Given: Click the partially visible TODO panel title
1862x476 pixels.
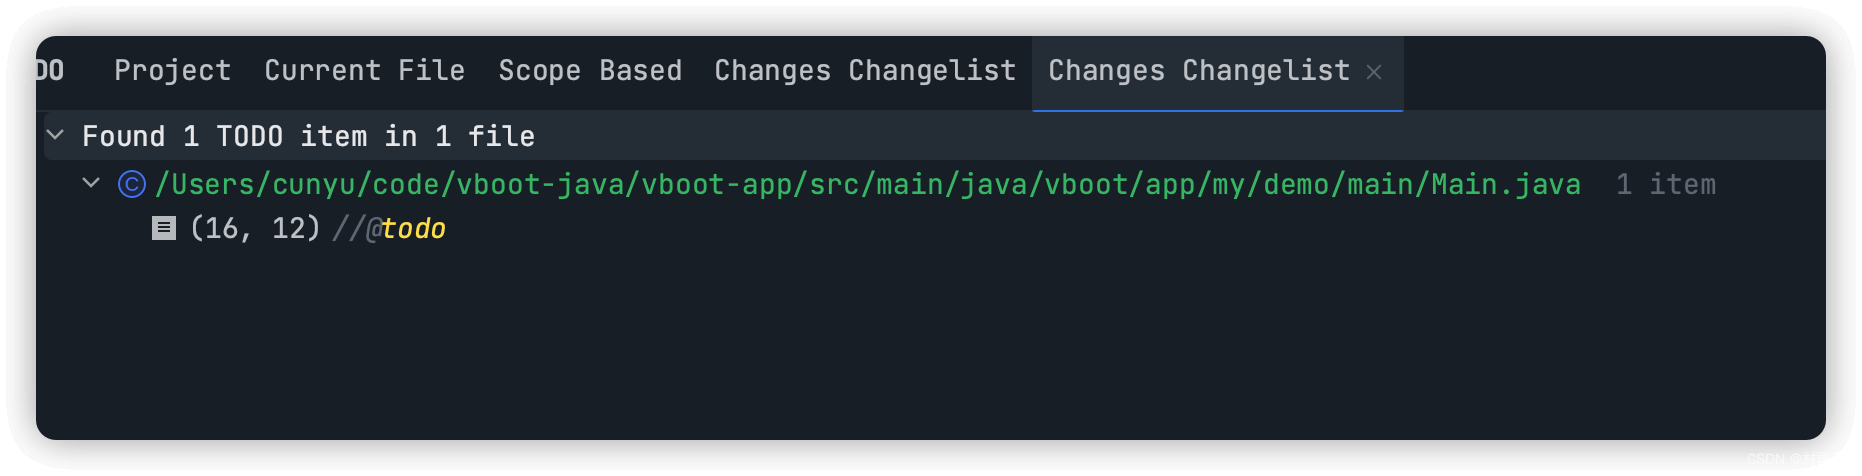Looking at the screenshot, I should 50,71.
